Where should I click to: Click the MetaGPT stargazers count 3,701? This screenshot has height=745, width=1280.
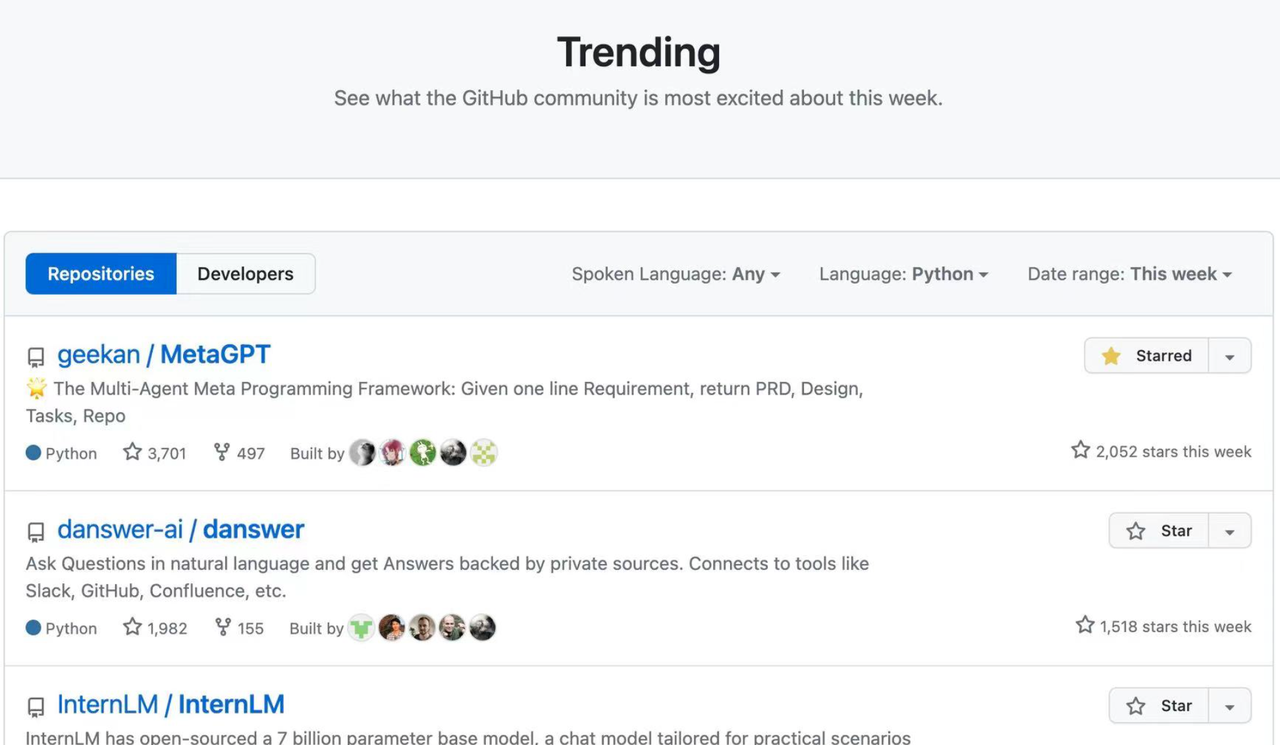pos(155,453)
